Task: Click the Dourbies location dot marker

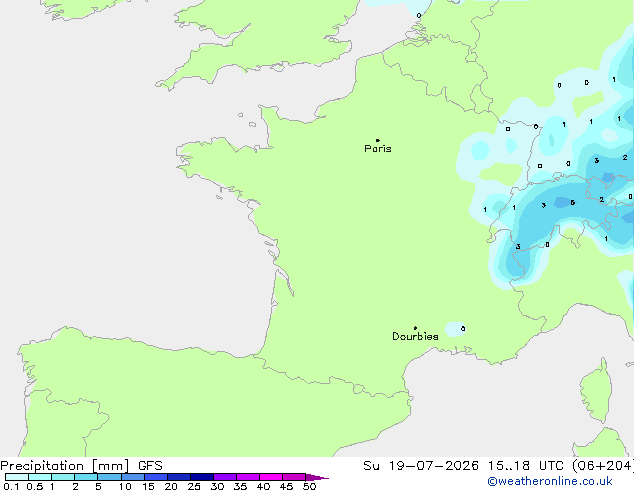Action: click(415, 328)
